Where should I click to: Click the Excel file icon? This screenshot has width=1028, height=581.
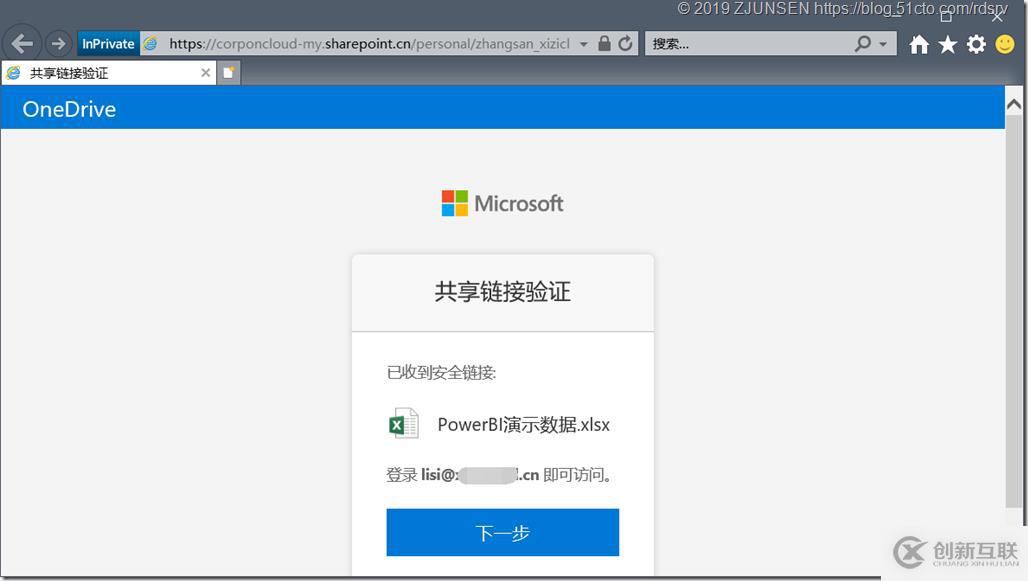403,424
